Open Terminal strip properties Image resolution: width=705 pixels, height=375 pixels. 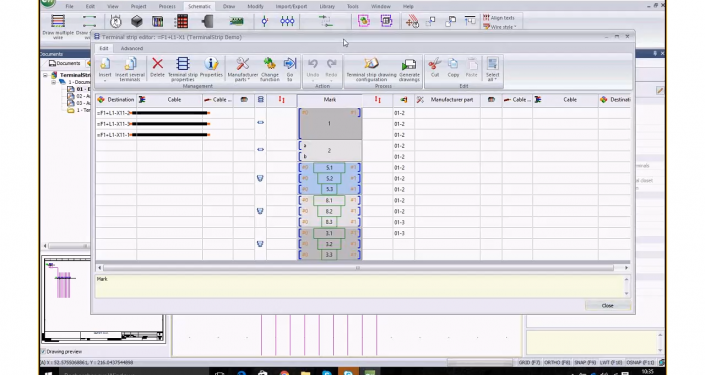(x=183, y=69)
